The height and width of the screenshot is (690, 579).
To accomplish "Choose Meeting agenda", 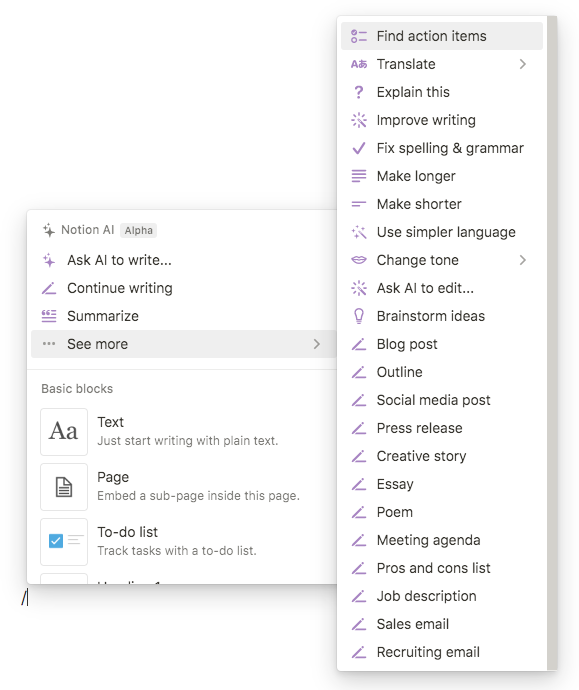I will pos(442,540).
